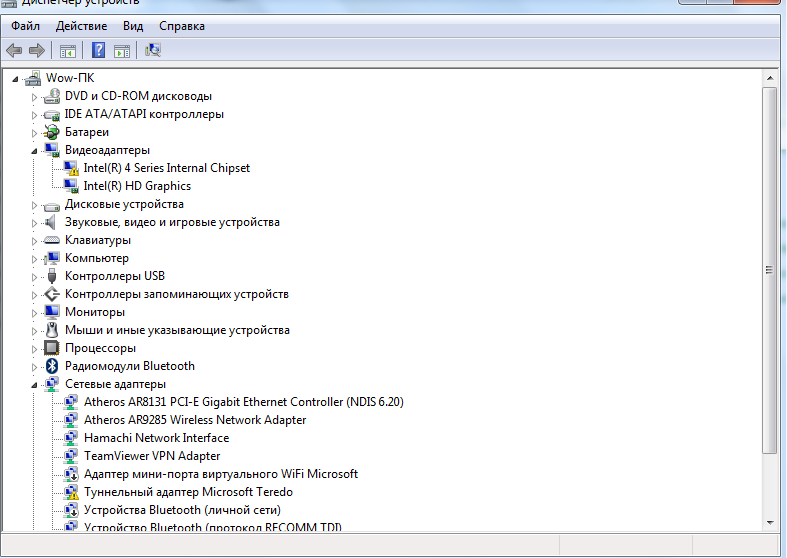Click the Компьютер category icon
The image size is (787, 558).
click(52, 258)
